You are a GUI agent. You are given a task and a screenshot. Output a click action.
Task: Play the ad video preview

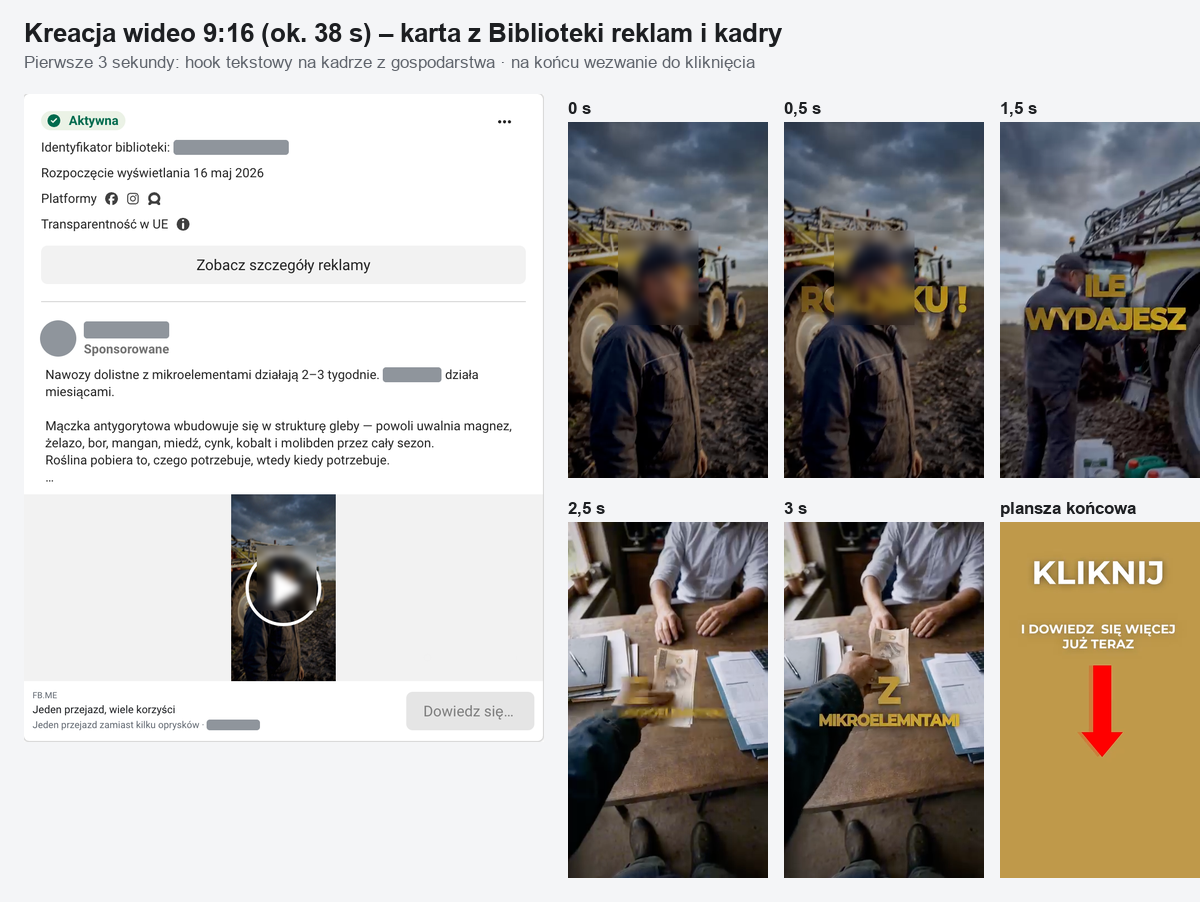click(x=283, y=588)
